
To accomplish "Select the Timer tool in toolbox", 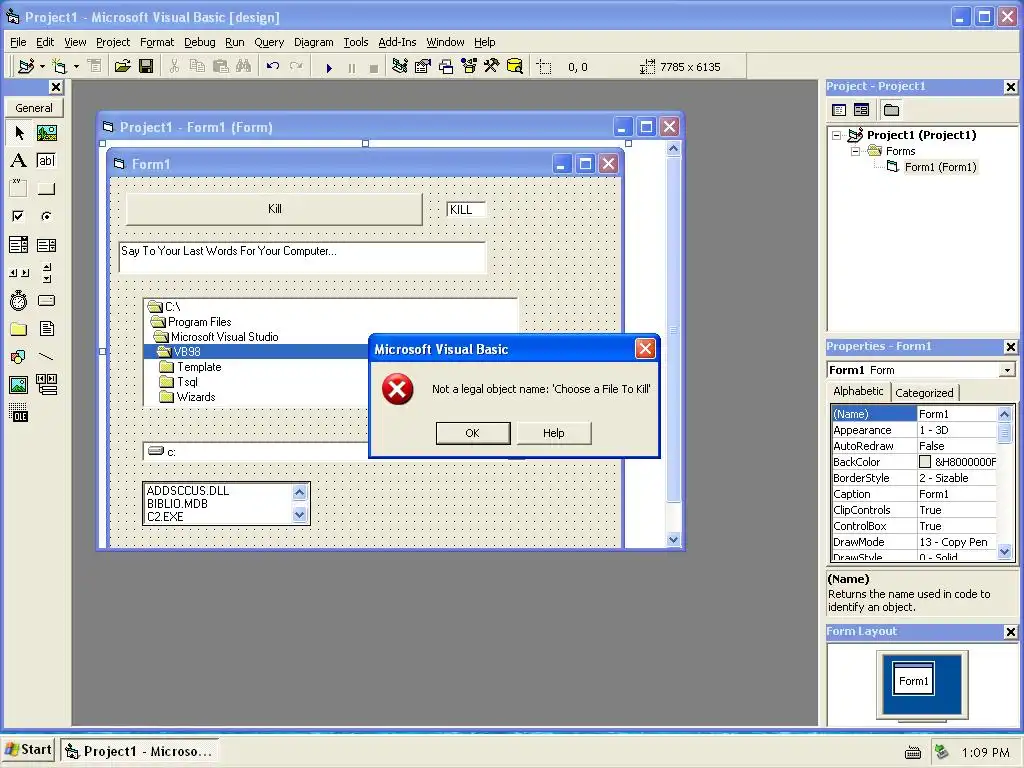I will (18, 300).
